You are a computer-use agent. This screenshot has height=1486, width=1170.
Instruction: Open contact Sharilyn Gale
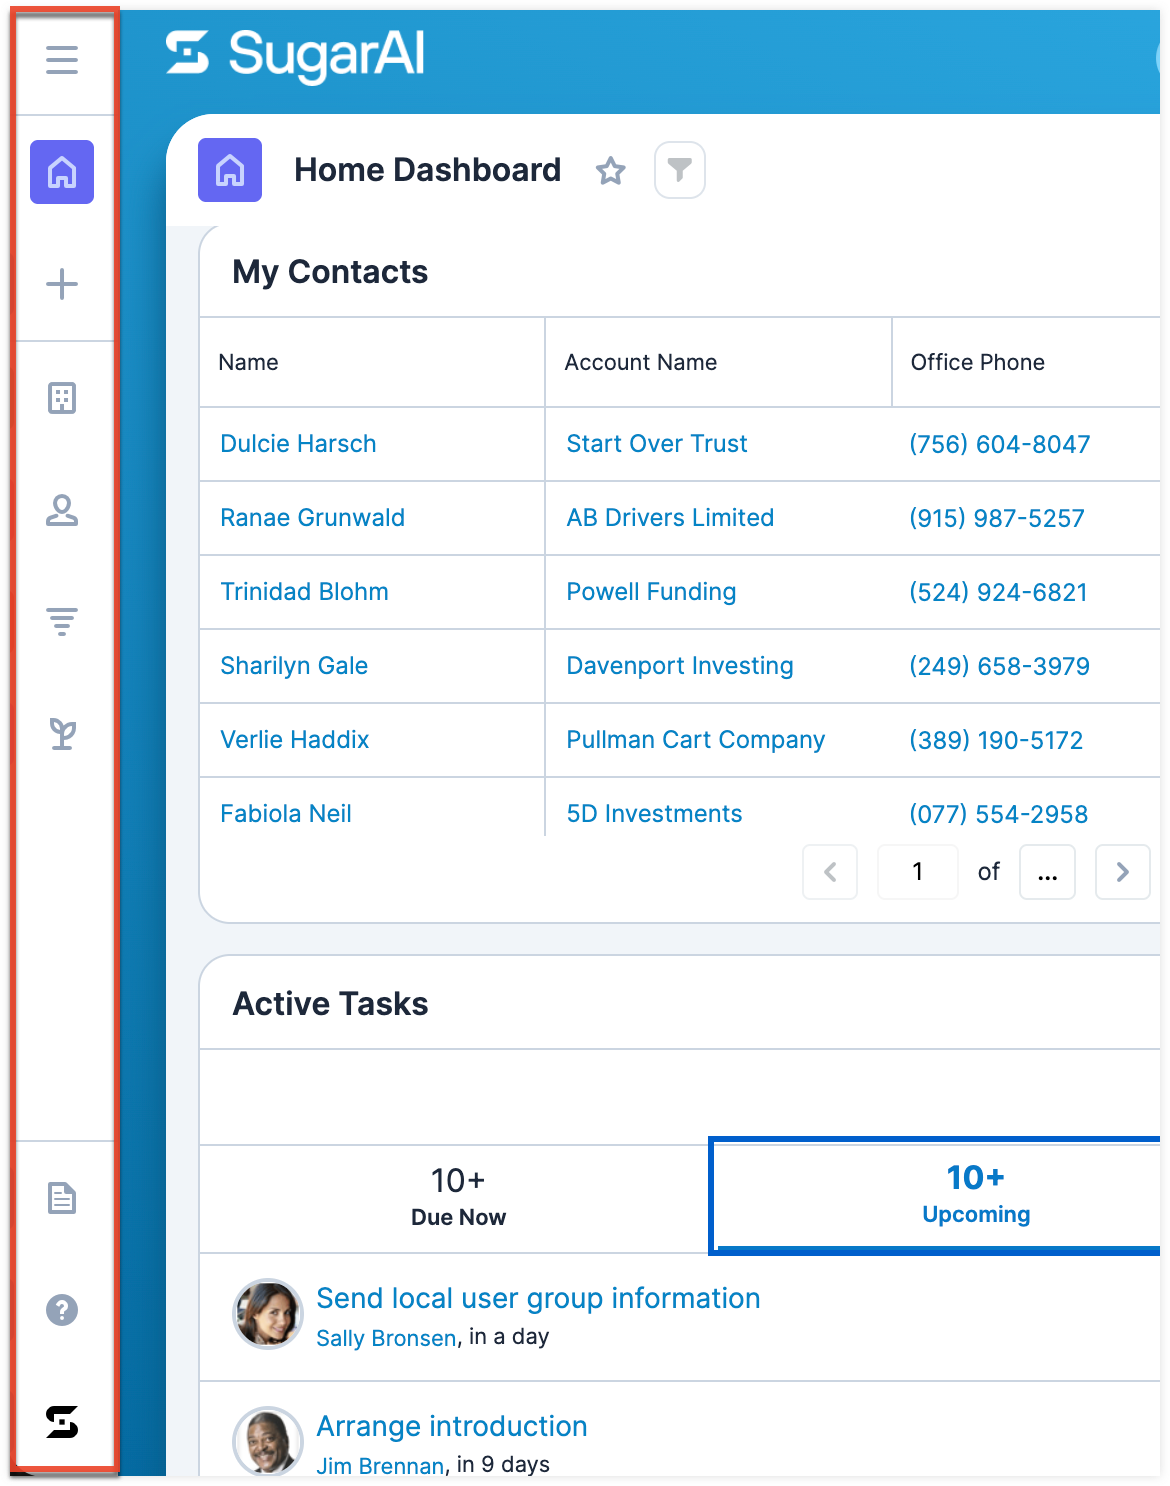coord(294,666)
